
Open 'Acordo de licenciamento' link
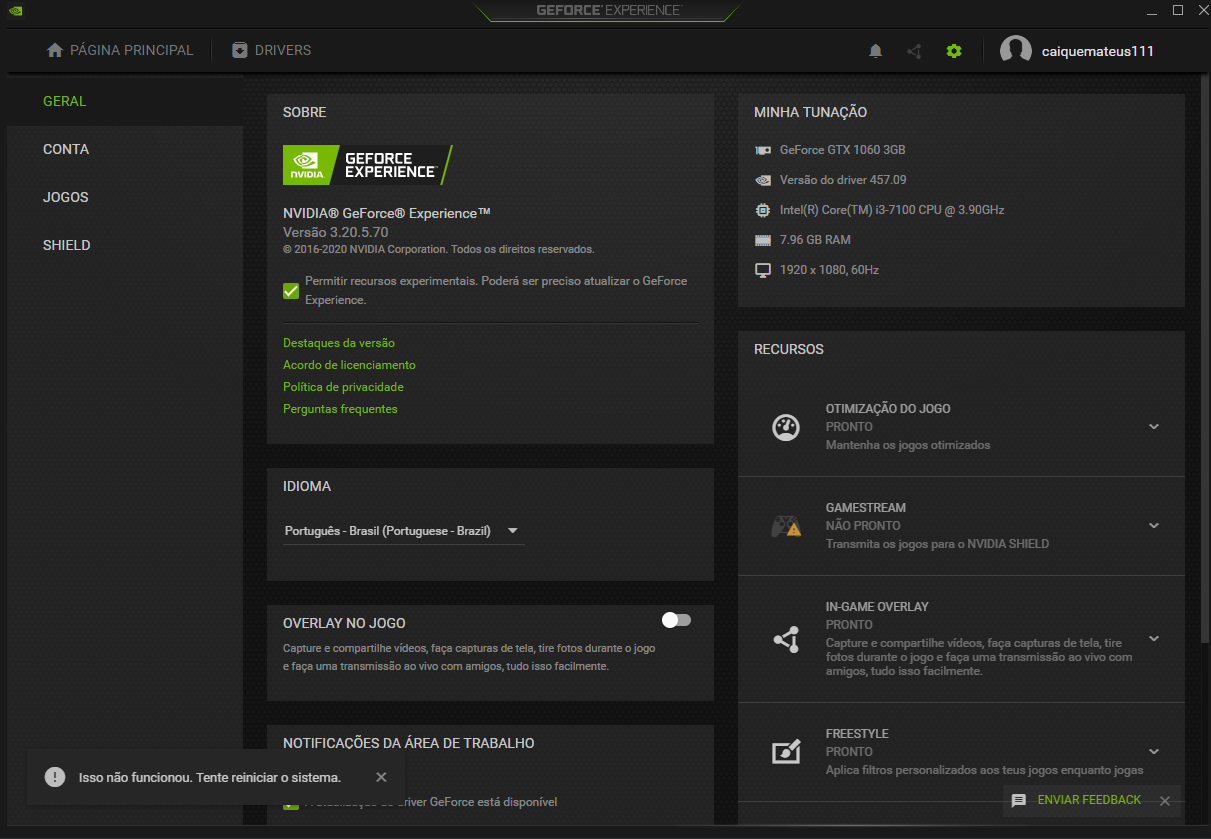click(x=349, y=365)
